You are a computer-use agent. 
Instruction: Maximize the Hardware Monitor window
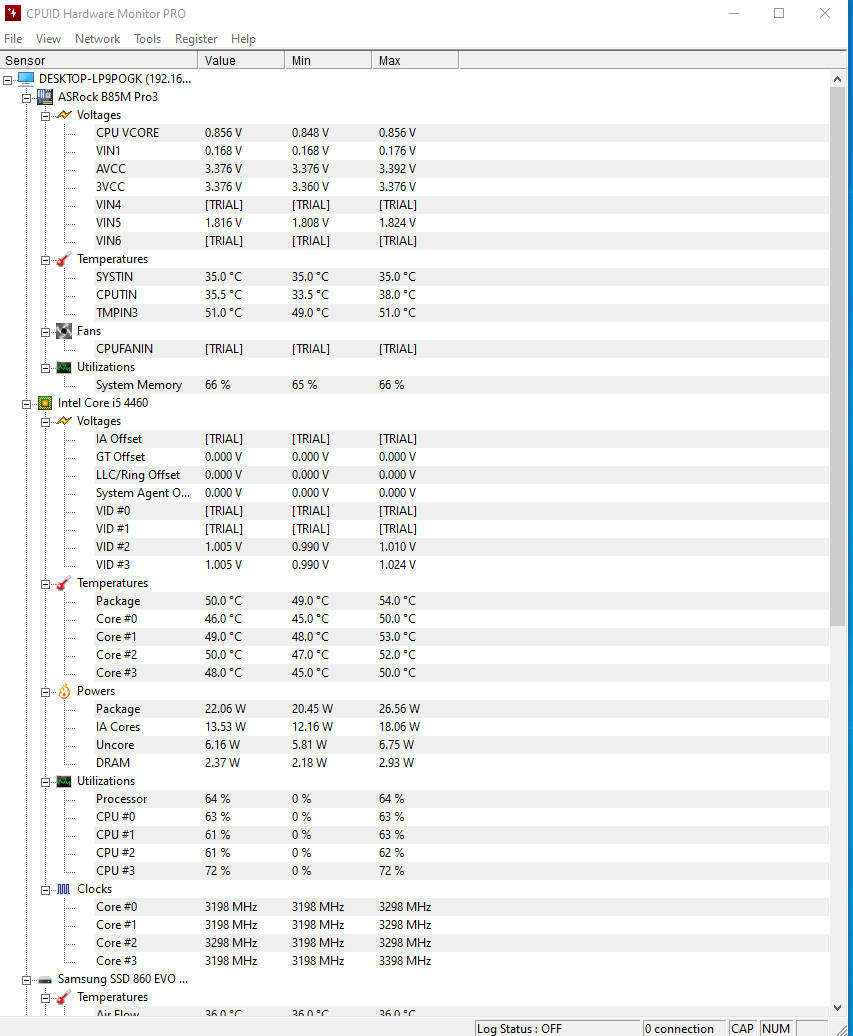point(779,13)
